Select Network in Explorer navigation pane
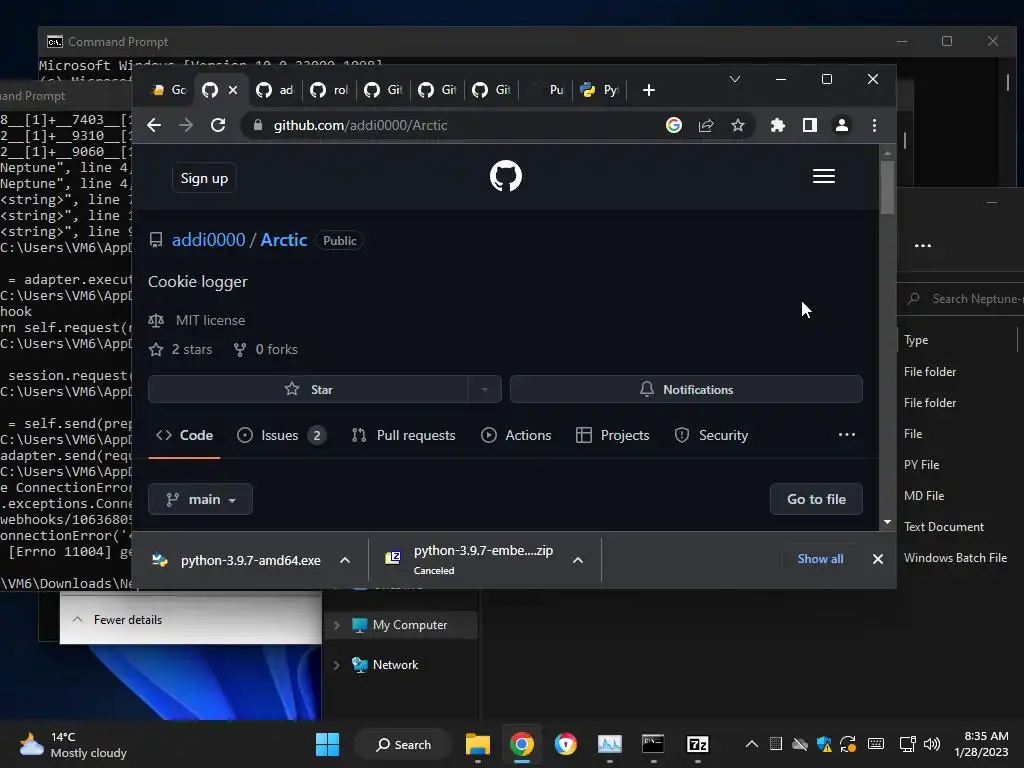This screenshot has height=768, width=1024. tap(395, 665)
